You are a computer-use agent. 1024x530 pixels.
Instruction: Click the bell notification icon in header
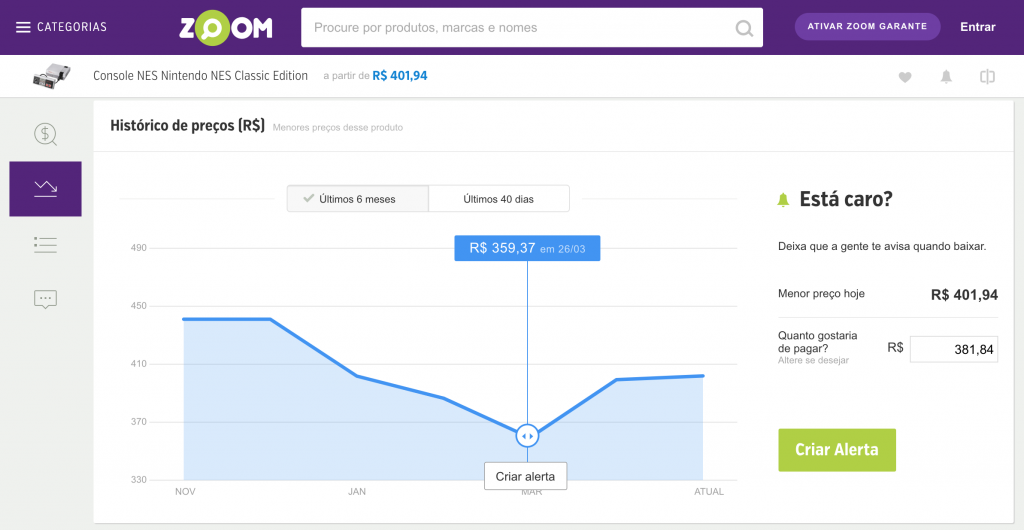tap(946, 77)
